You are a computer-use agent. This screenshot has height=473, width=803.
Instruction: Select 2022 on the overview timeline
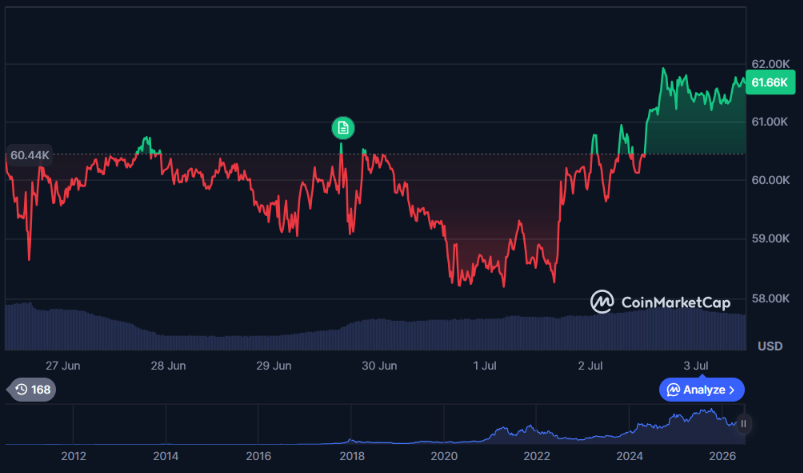tap(537, 456)
